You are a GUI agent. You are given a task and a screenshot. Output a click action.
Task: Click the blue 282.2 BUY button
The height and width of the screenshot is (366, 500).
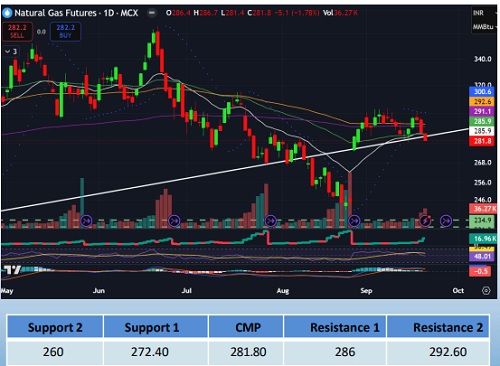coord(65,32)
